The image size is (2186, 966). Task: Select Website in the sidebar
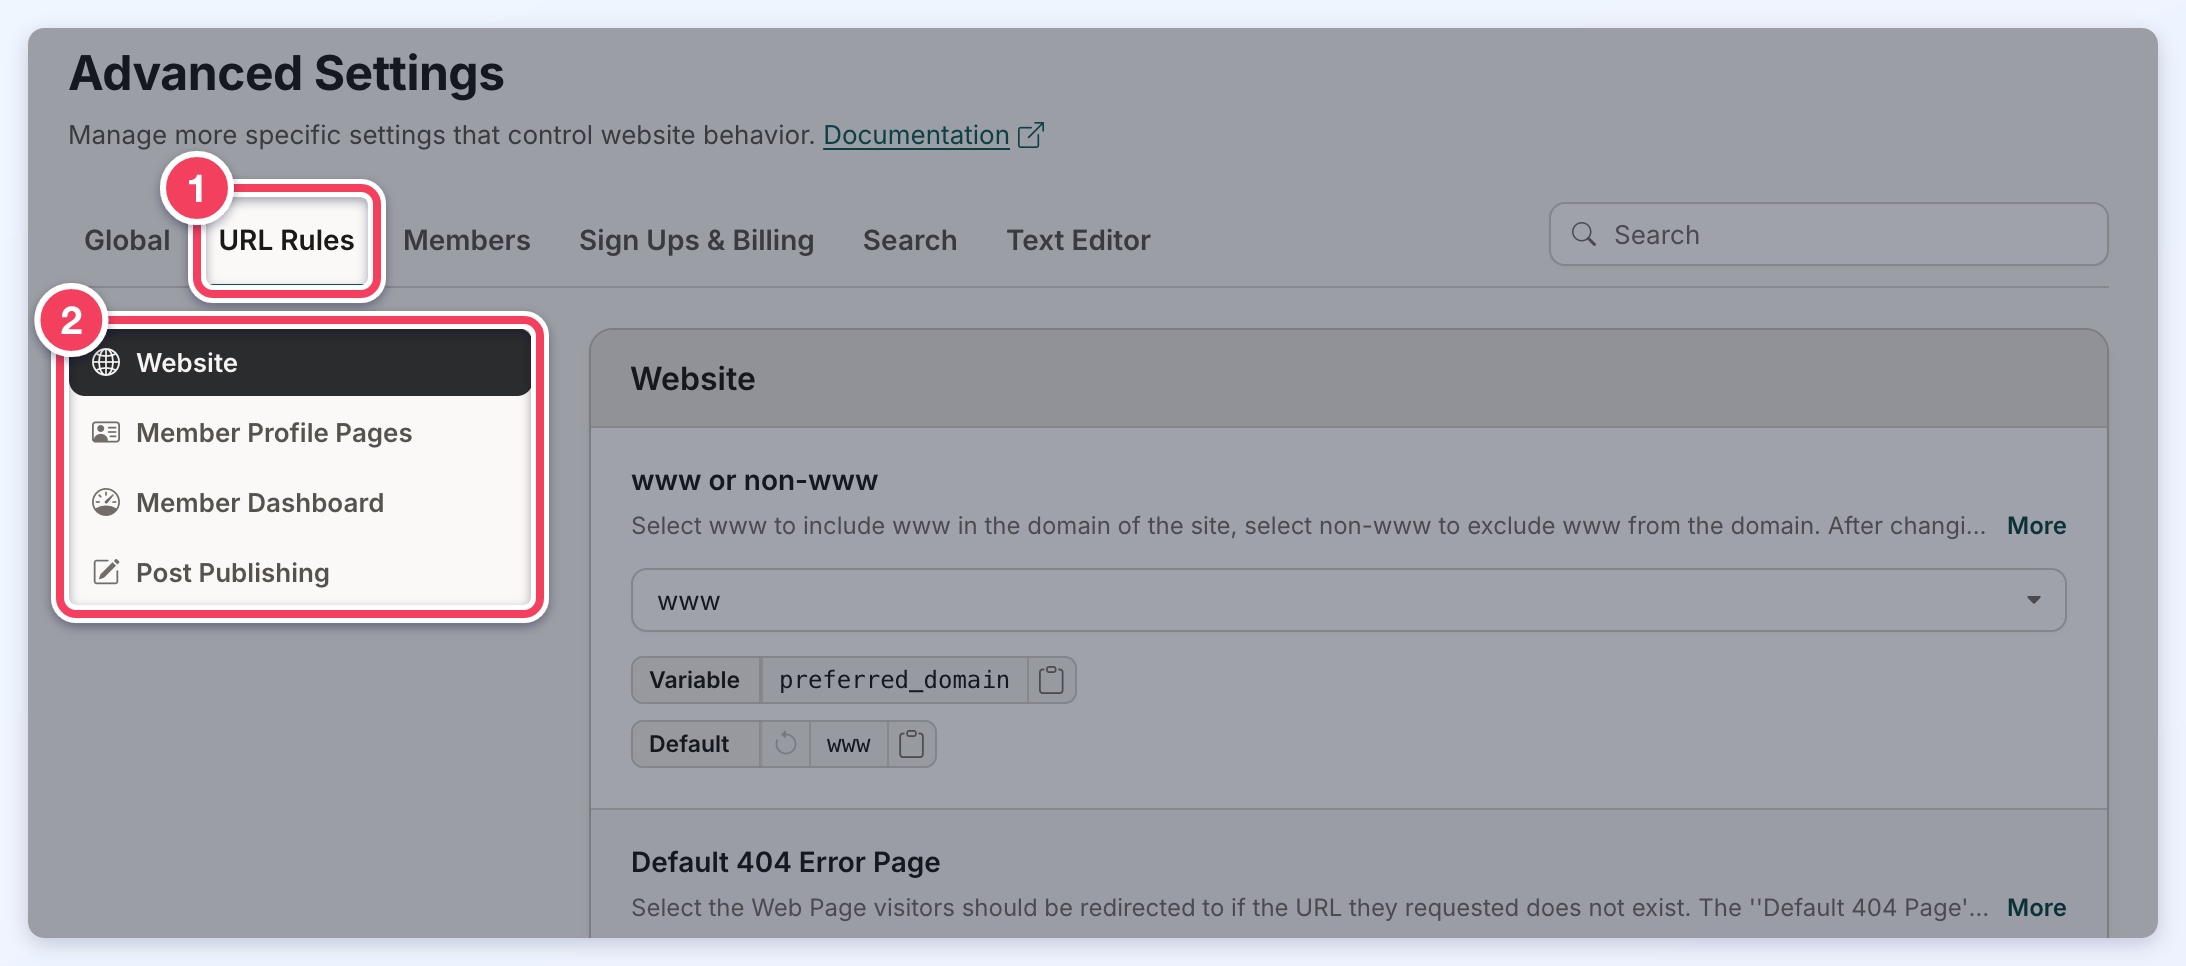pos(300,362)
